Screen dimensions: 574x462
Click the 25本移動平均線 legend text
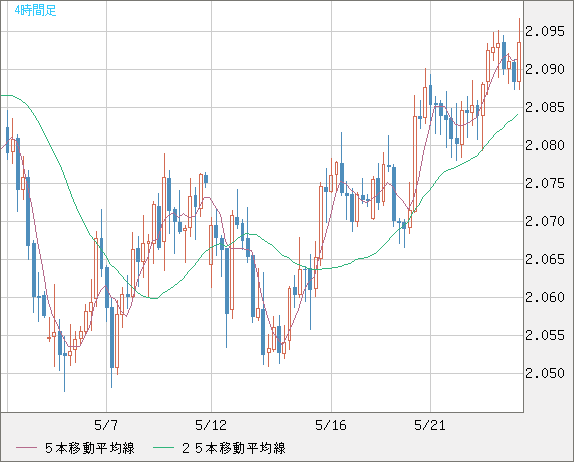pos(234,448)
